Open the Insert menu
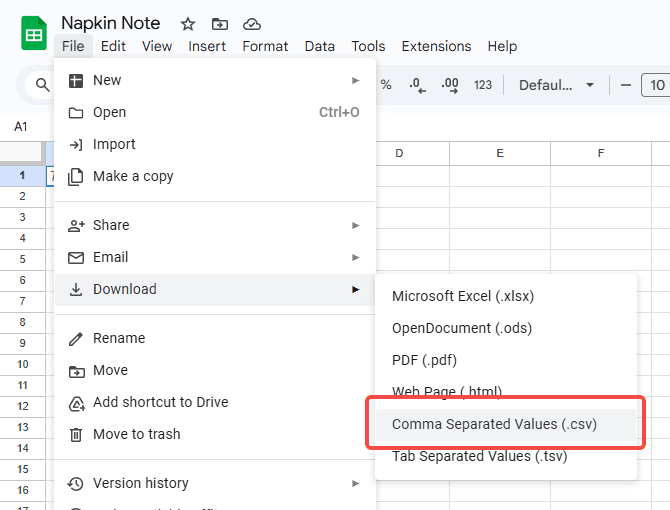670x510 pixels. 207,46
